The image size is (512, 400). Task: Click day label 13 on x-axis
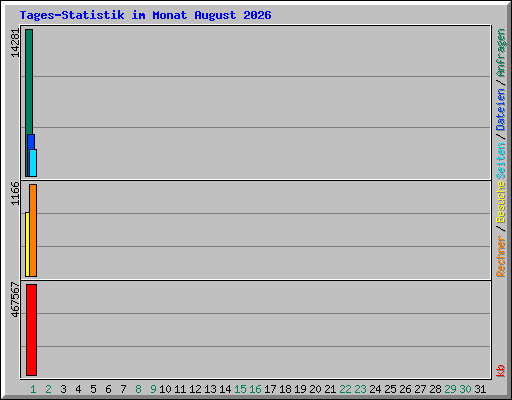210,389
